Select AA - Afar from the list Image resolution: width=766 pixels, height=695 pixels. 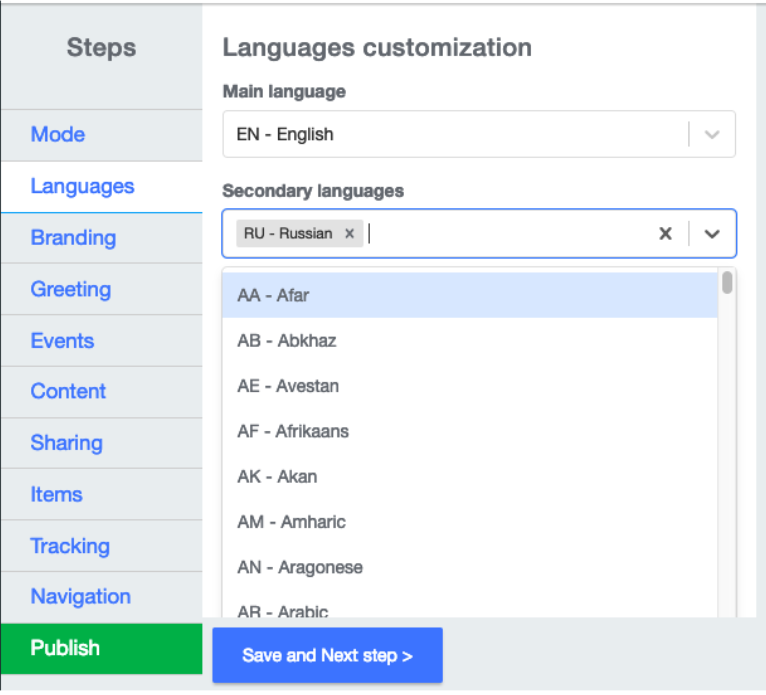click(469, 295)
